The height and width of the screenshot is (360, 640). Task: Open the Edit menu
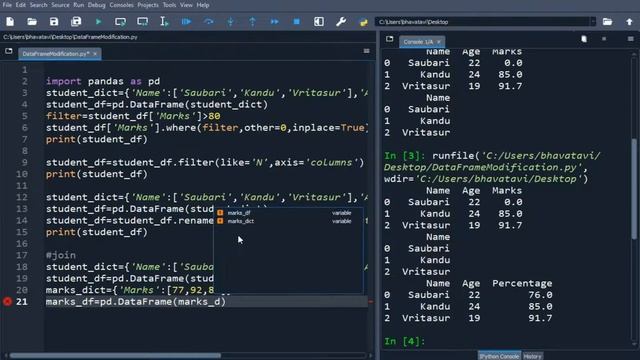(x=20, y=5)
